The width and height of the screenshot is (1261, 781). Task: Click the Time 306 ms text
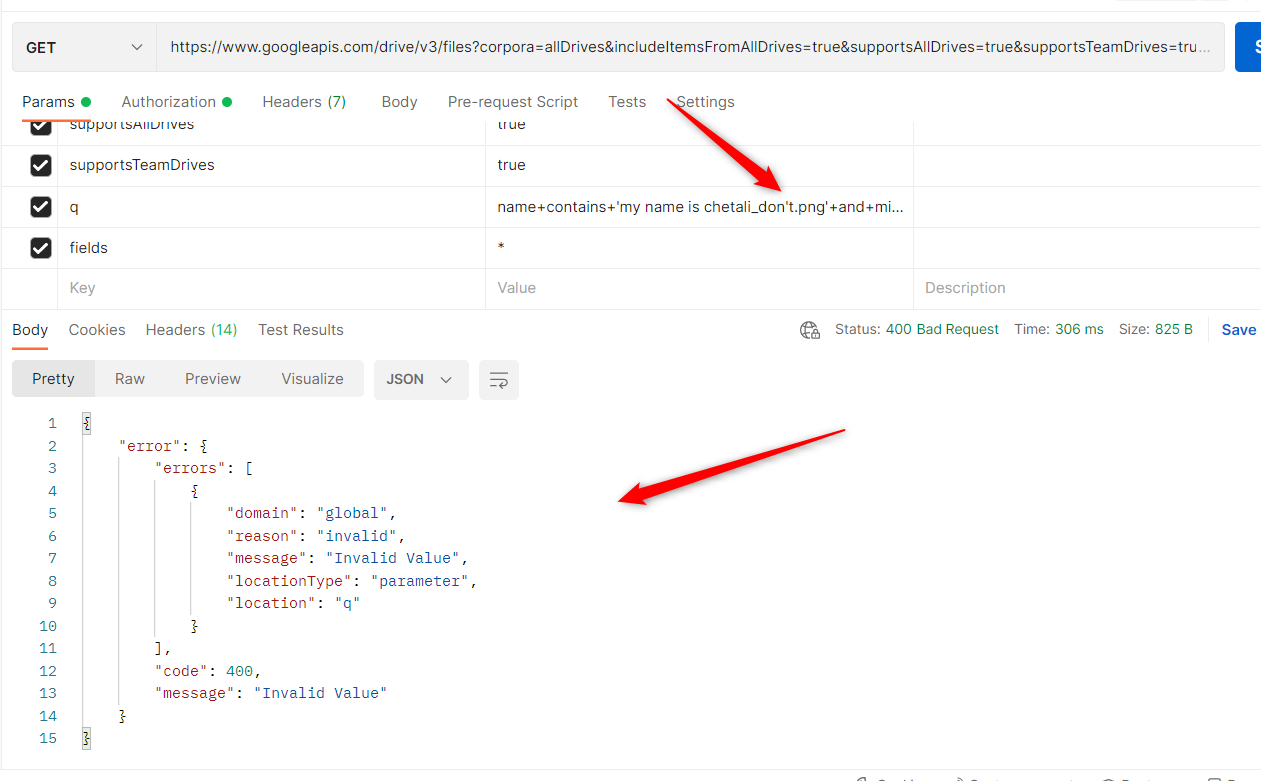pos(1059,329)
